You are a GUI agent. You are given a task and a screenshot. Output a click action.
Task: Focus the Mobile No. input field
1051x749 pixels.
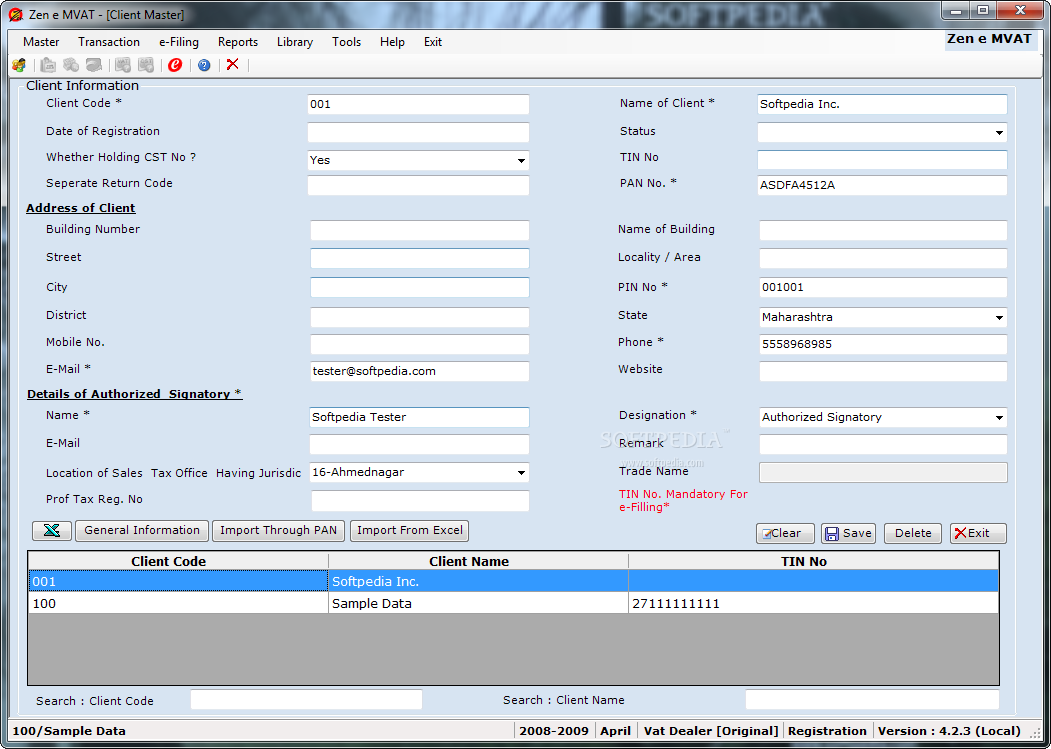pyautogui.click(x=420, y=344)
